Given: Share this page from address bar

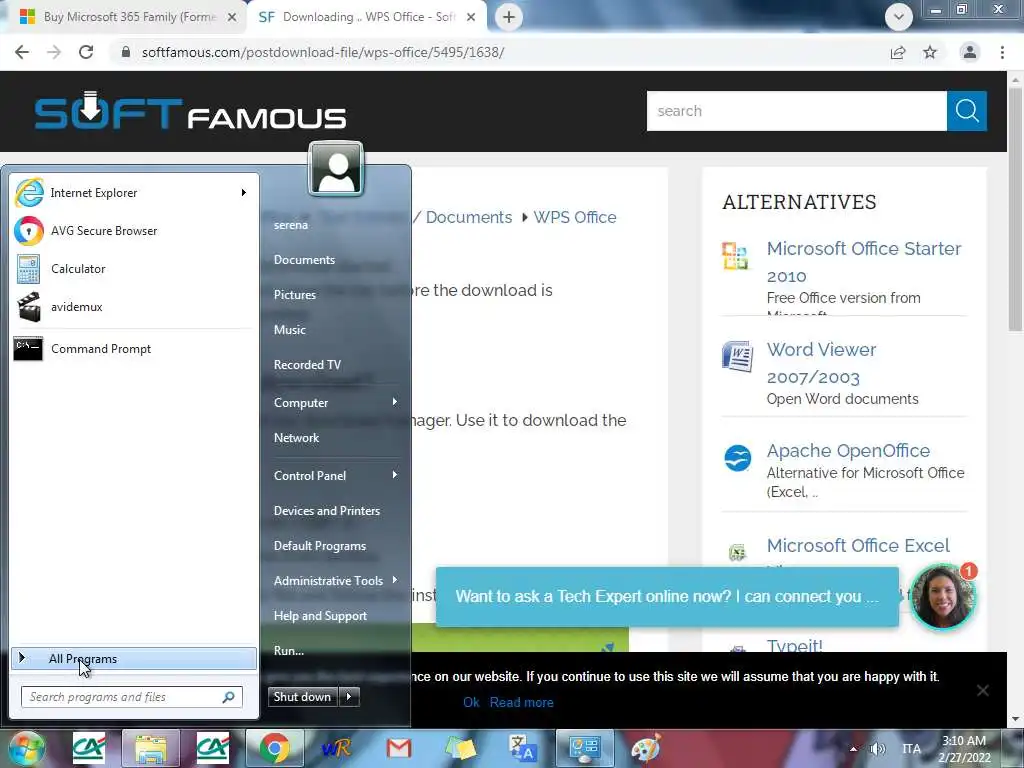Looking at the screenshot, I should 898,52.
